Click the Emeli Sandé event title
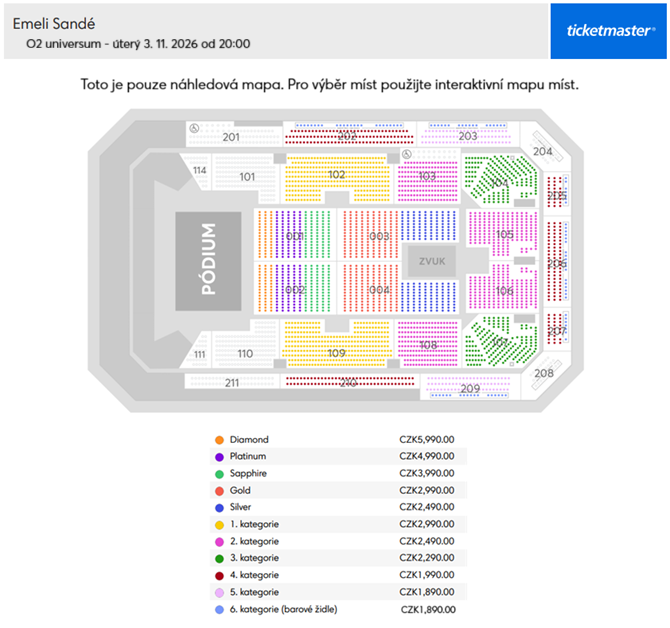Viewport: 670px width, 628px height. pyautogui.click(x=54, y=21)
